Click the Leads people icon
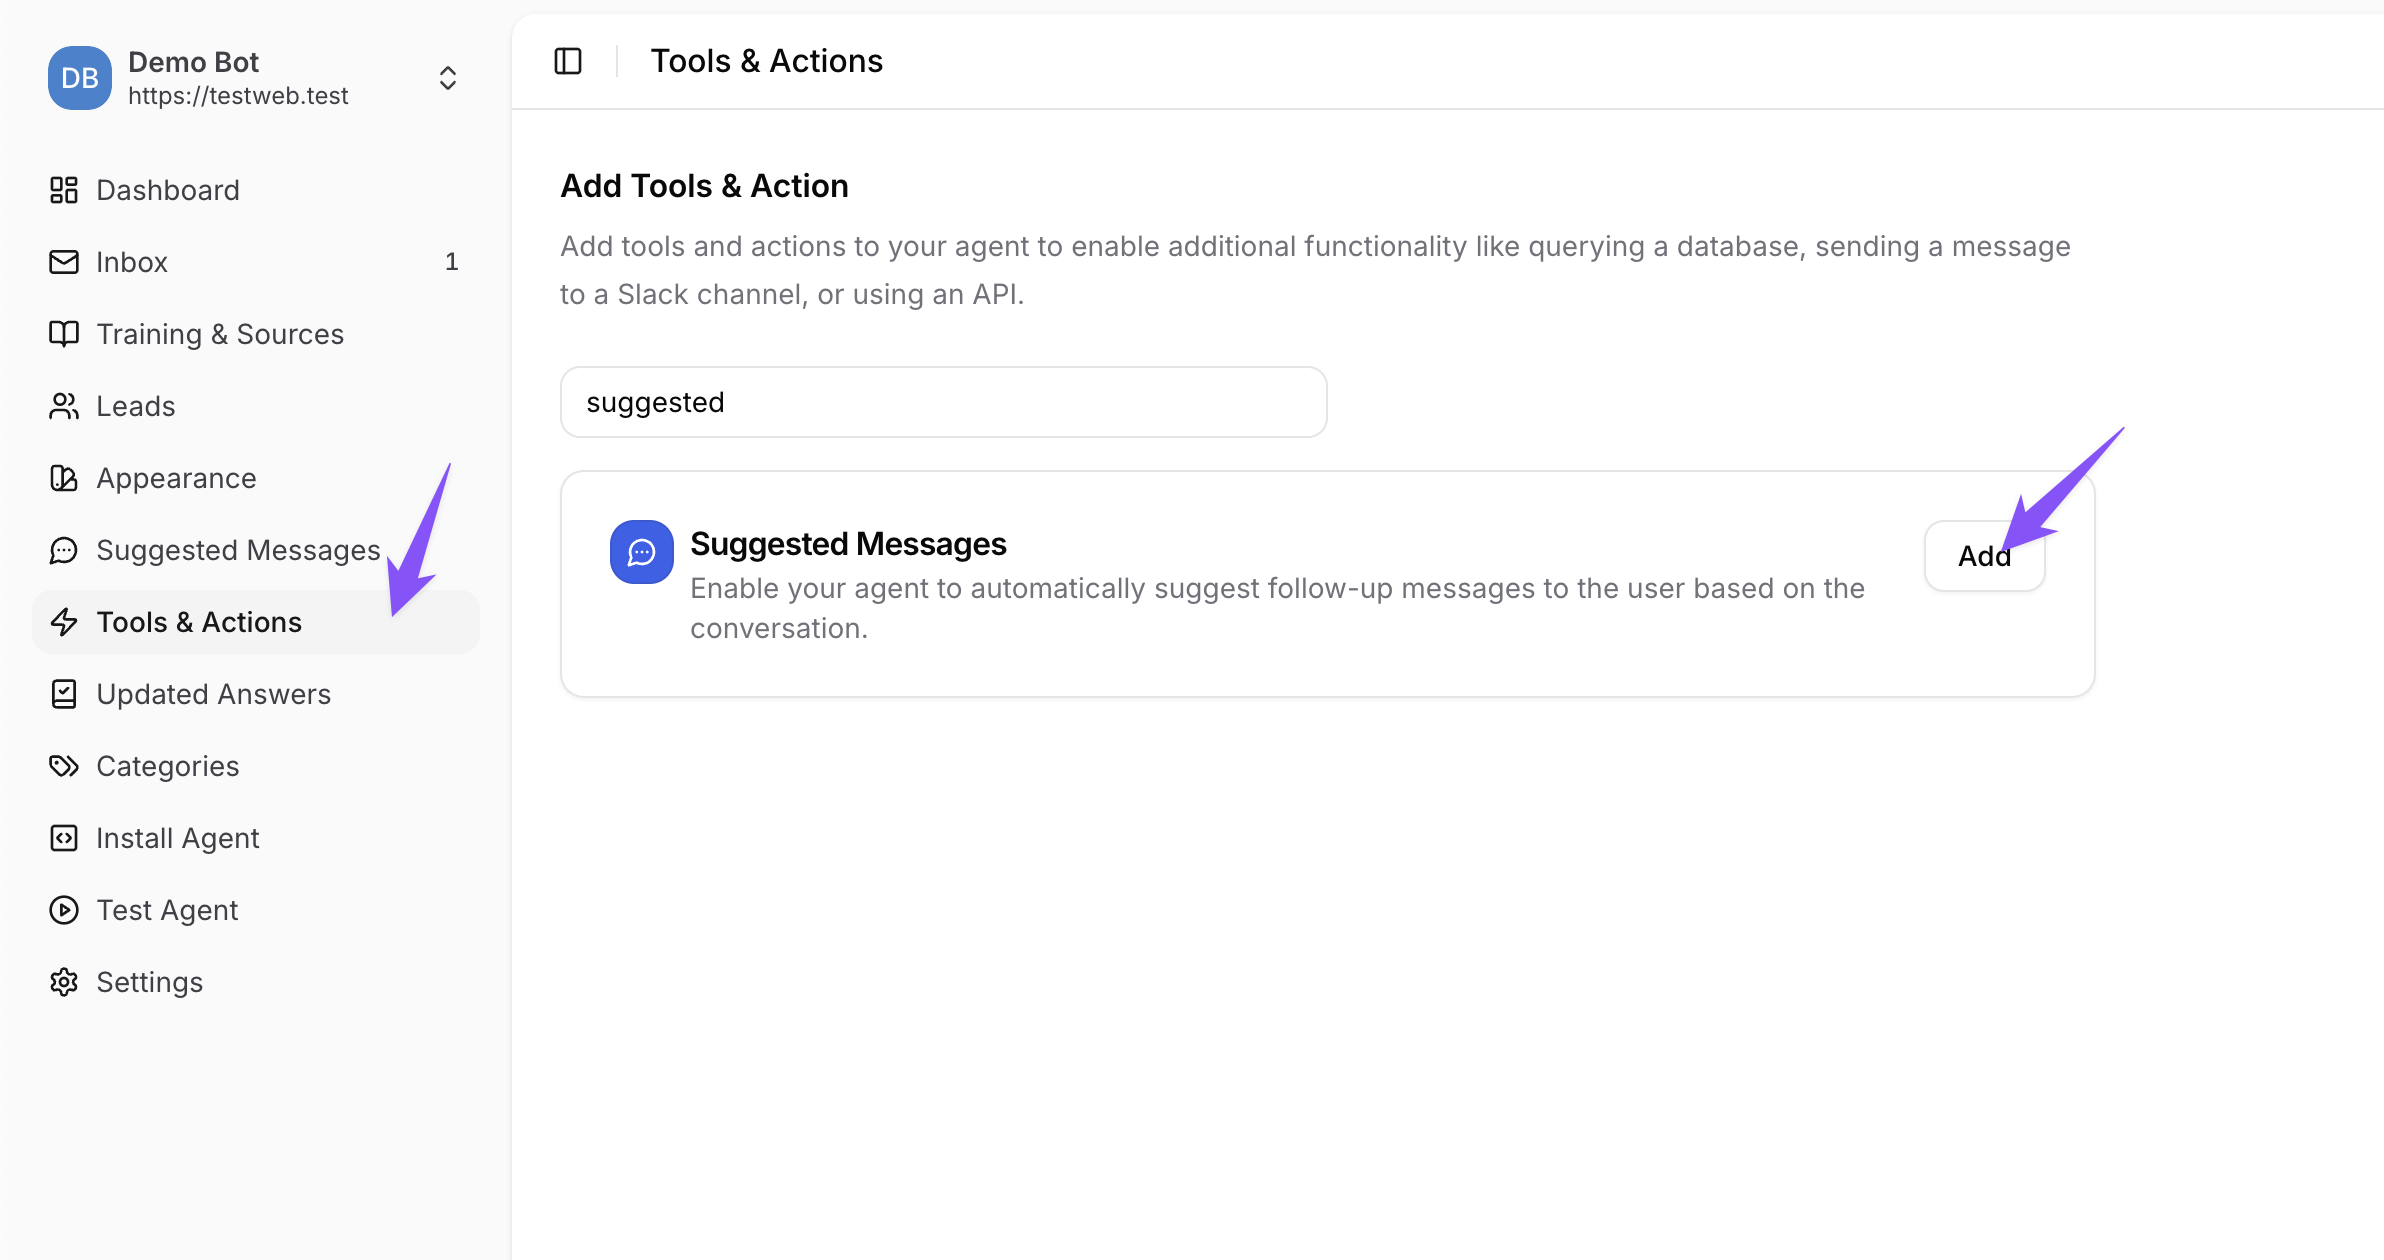 tap(64, 406)
